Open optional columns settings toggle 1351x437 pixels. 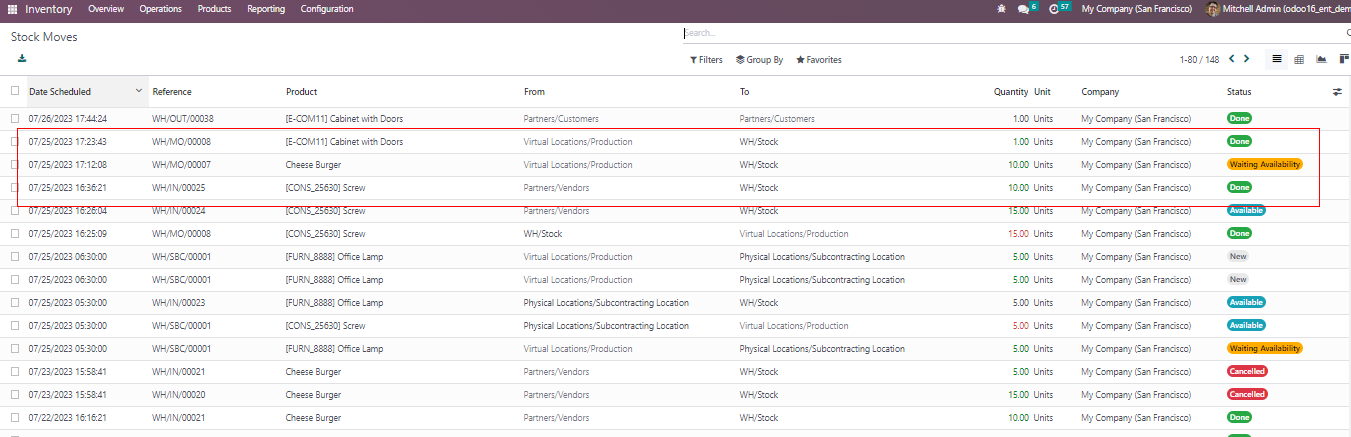(x=1337, y=92)
